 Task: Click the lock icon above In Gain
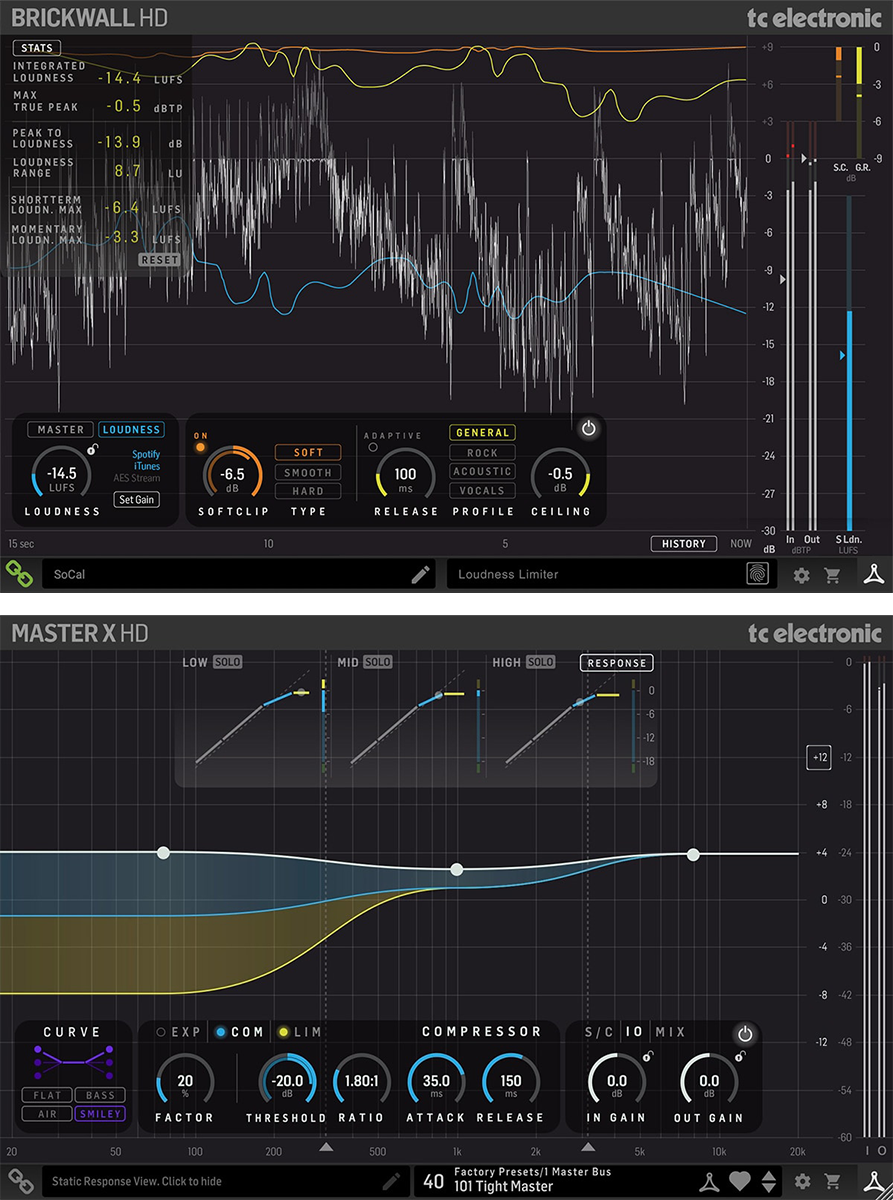tap(648, 1056)
